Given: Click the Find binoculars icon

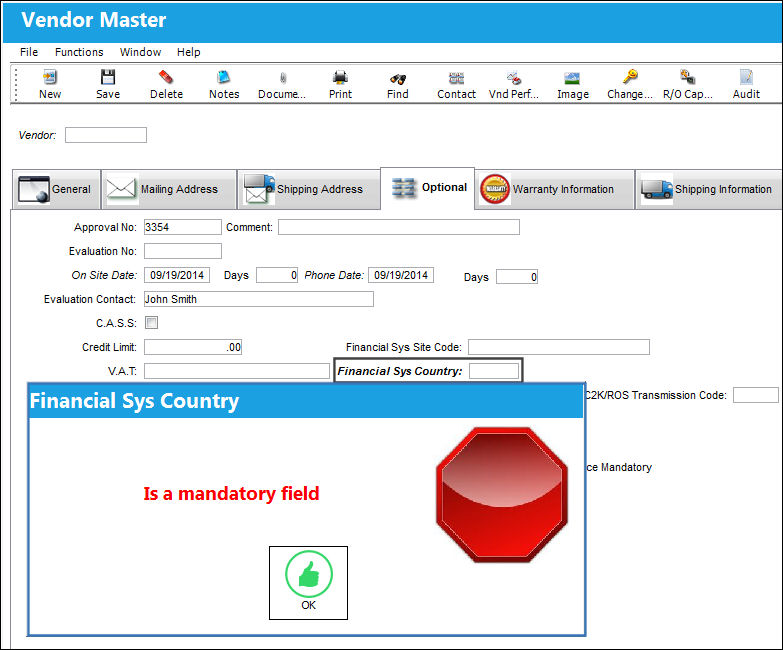Looking at the screenshot, I should [398, 78].
